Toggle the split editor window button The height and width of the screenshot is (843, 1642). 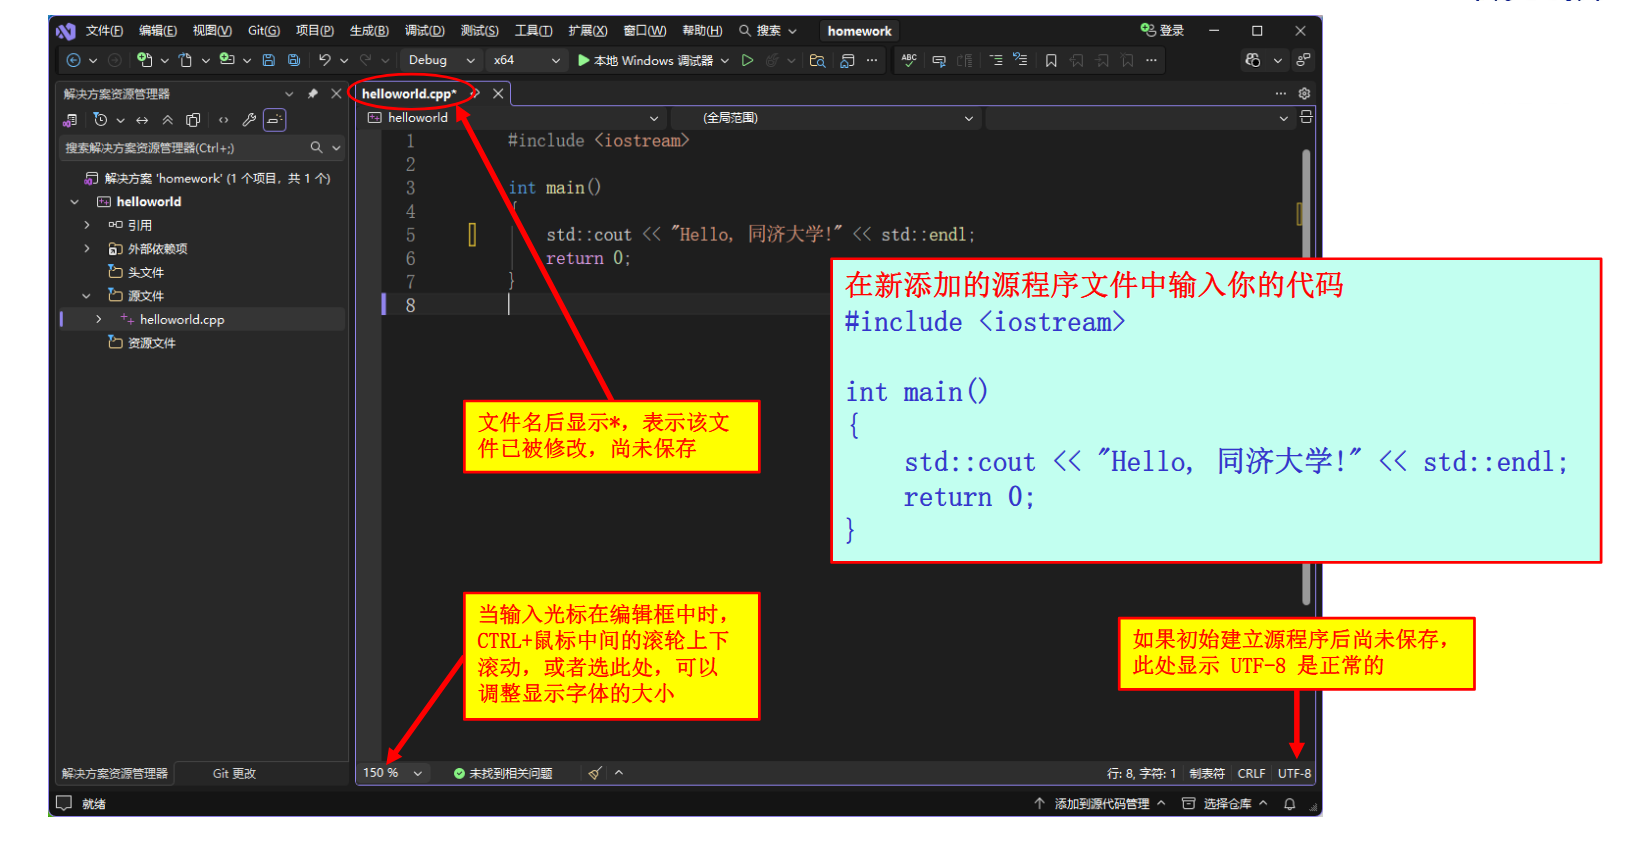point(1306,117)
